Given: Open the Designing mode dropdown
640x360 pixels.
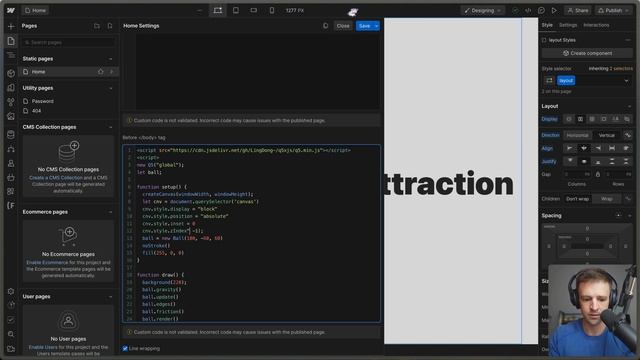Looking at the screenshot, I should [x=483, y=11].
